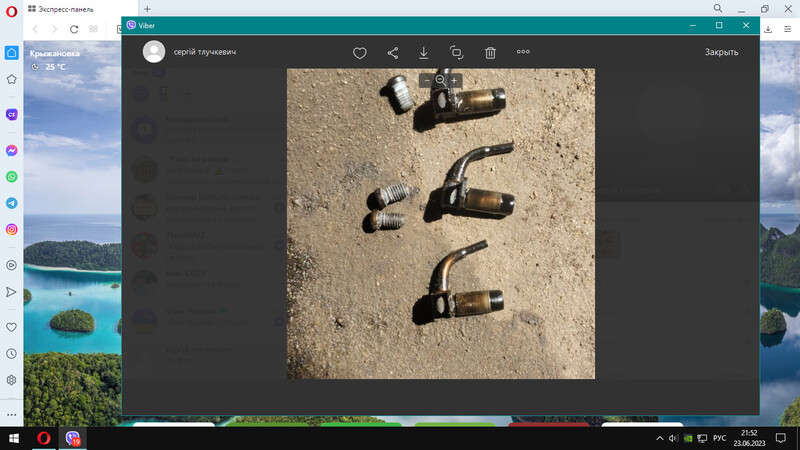Share the photo via share icon
The height and width of the screenshot is (450, 800).
[x=392, y=53]
